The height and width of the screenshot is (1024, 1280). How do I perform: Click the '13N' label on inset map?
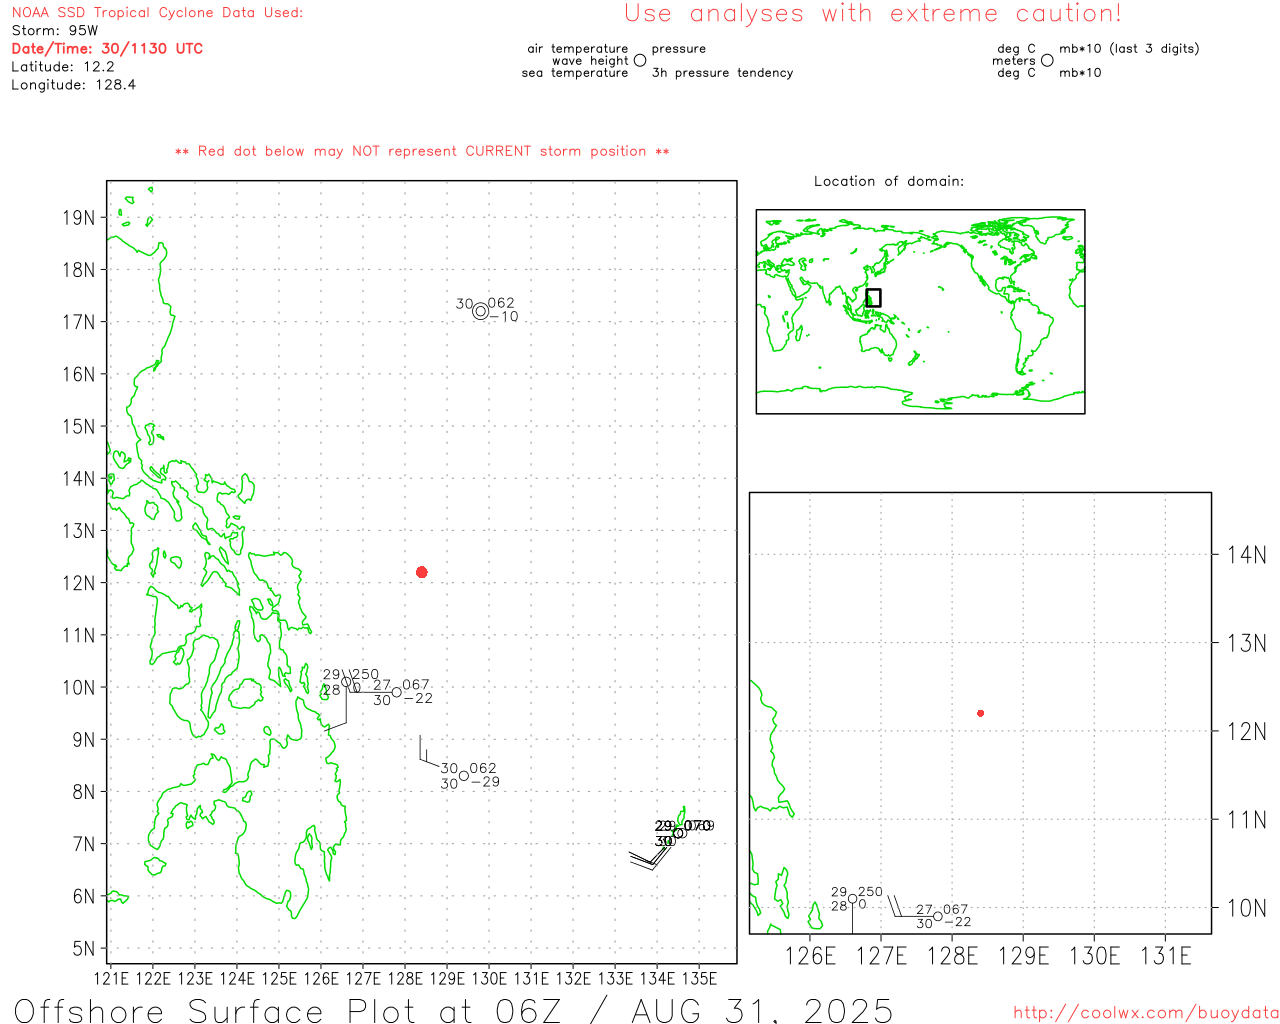pos(1247,643)
